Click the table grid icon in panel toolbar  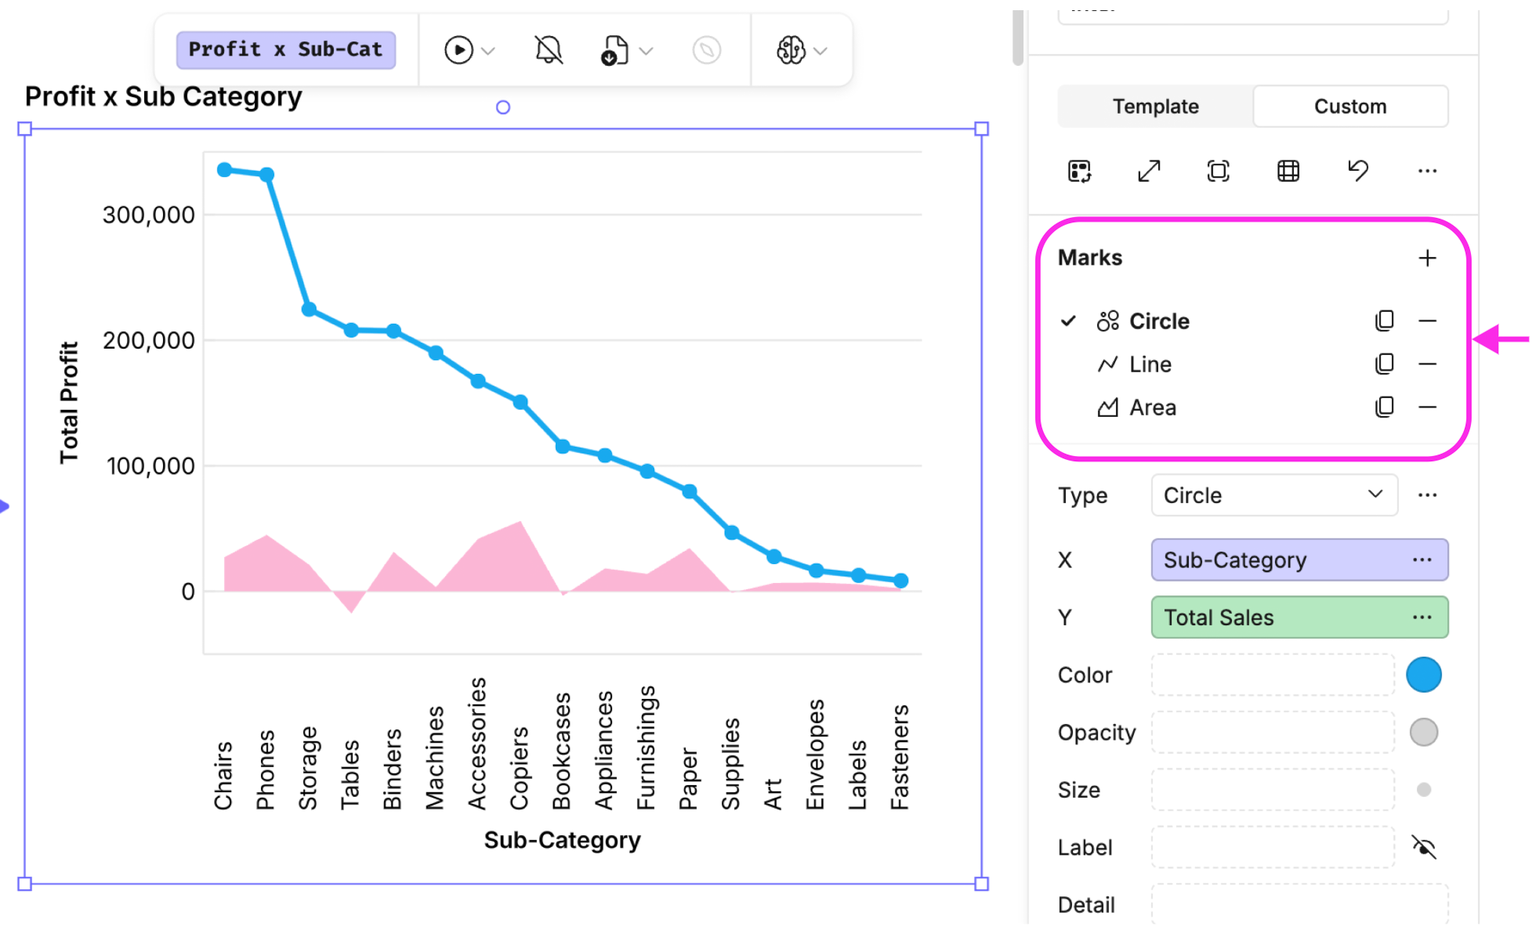point(1288,171)
